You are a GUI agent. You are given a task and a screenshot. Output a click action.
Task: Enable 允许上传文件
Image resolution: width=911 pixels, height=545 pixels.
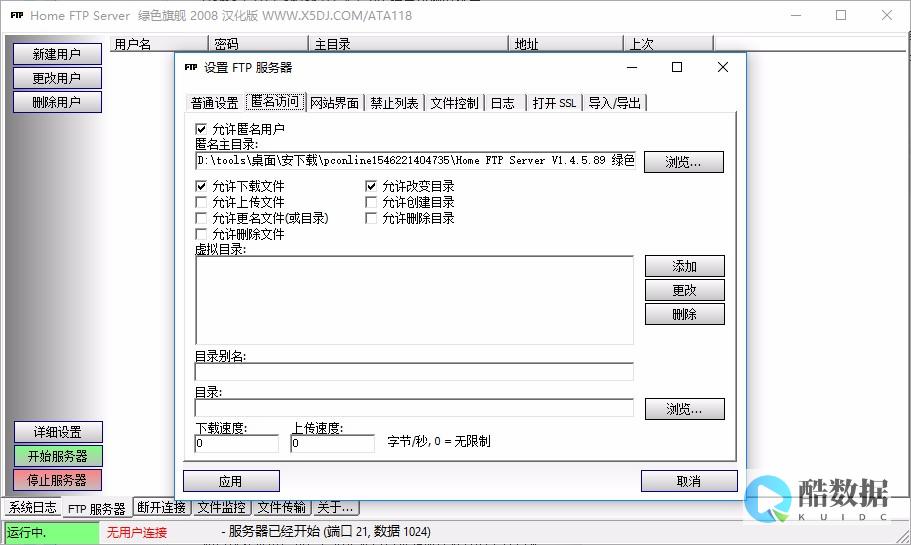pyautogui.click(x=201, y=202)
